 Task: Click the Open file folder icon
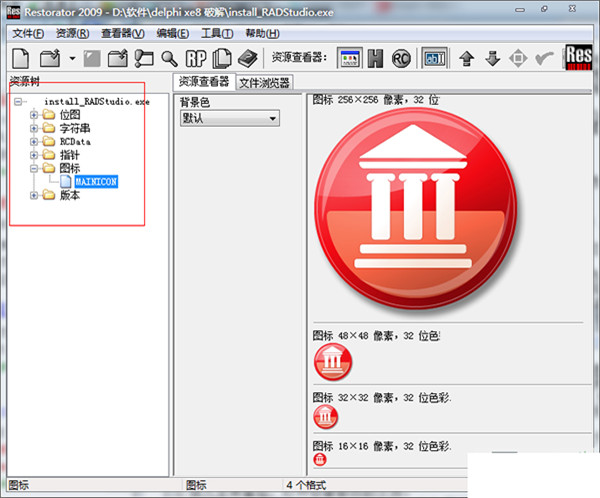pyautogui.click(x=51, y=58)
